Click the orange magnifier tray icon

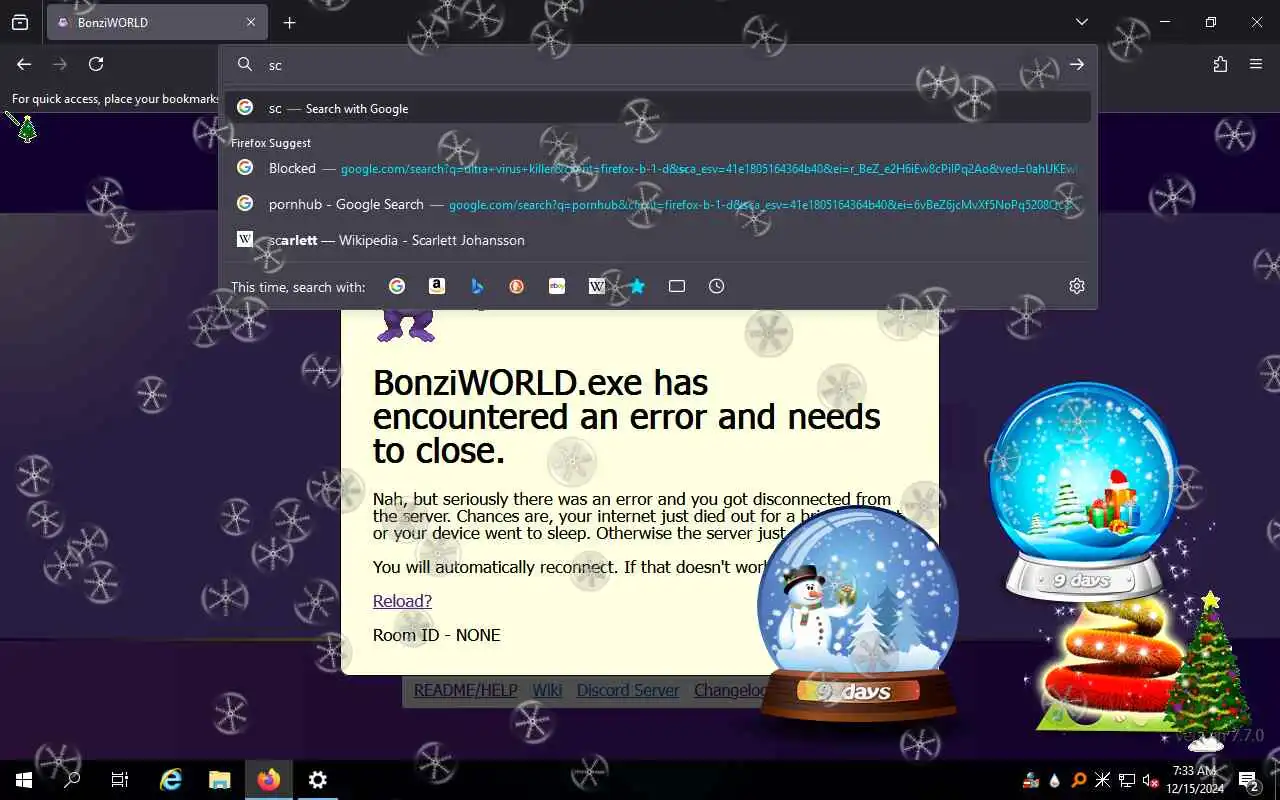click(1079, 780)
